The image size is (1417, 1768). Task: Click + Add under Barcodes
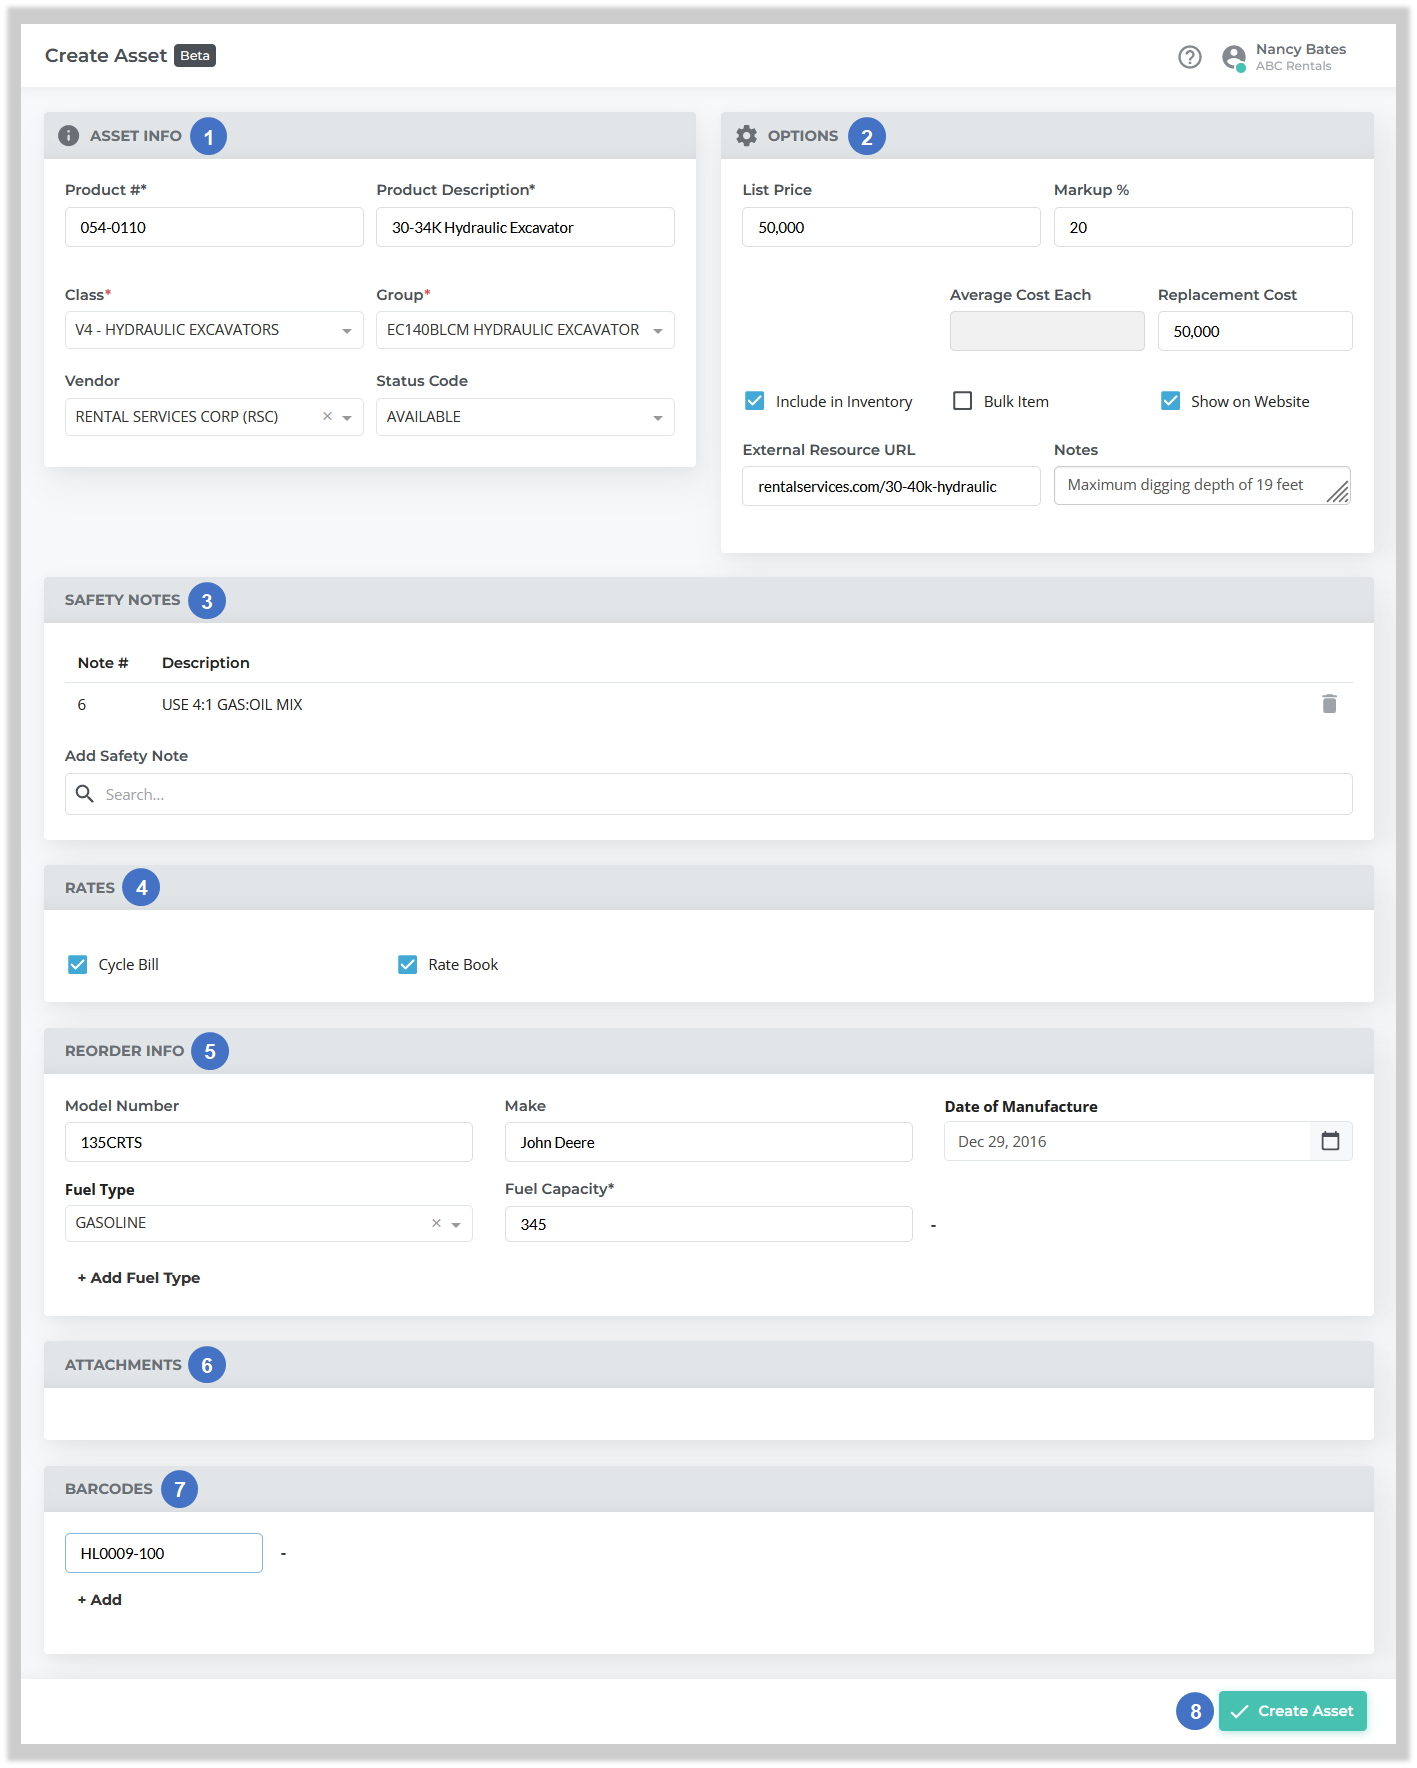tap(100, 1600)
